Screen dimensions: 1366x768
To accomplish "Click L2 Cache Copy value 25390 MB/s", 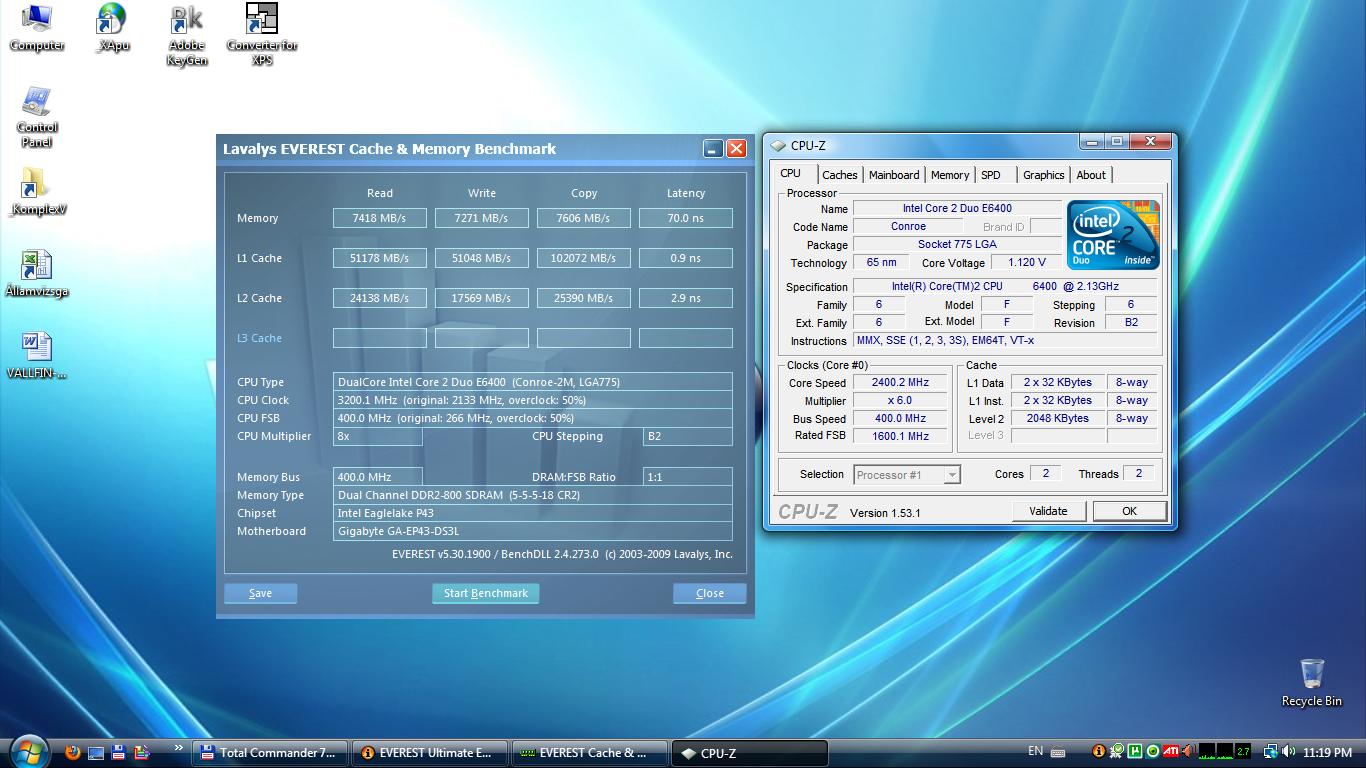I will tap(584, 298).
